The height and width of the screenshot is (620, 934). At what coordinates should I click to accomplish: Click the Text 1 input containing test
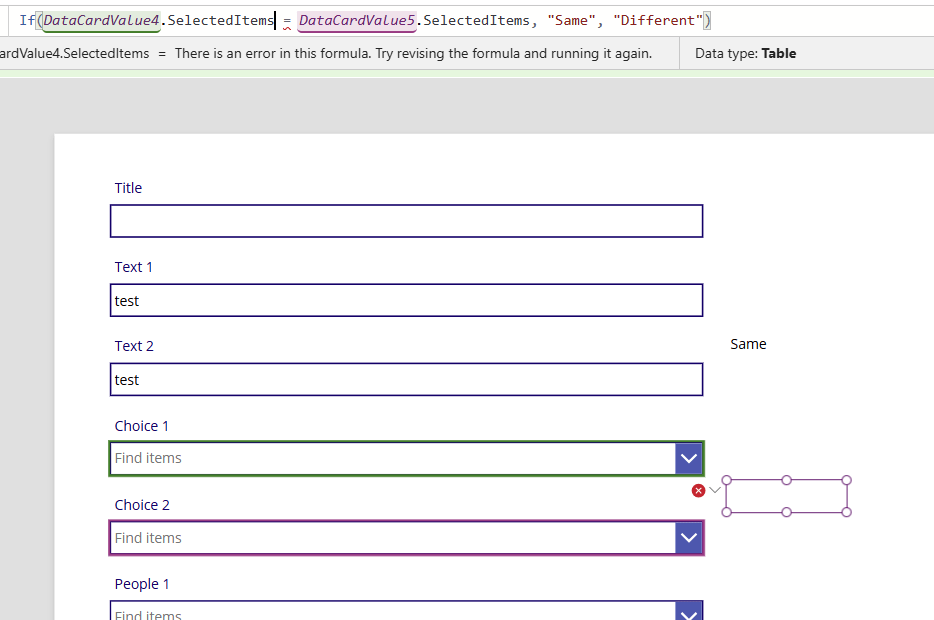tap(406, 300)
